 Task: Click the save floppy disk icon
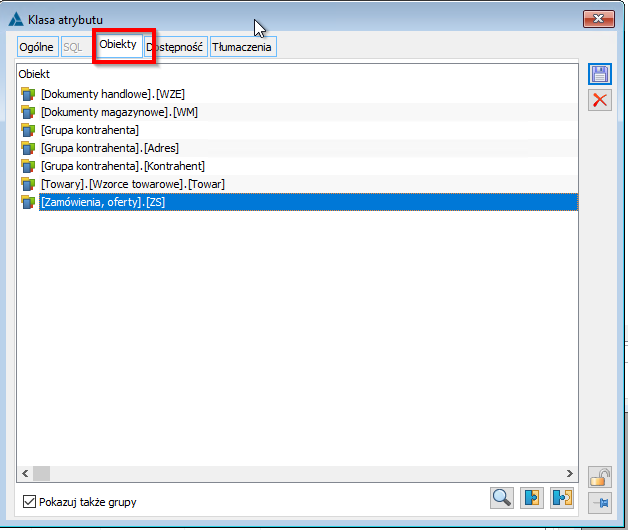599,74
